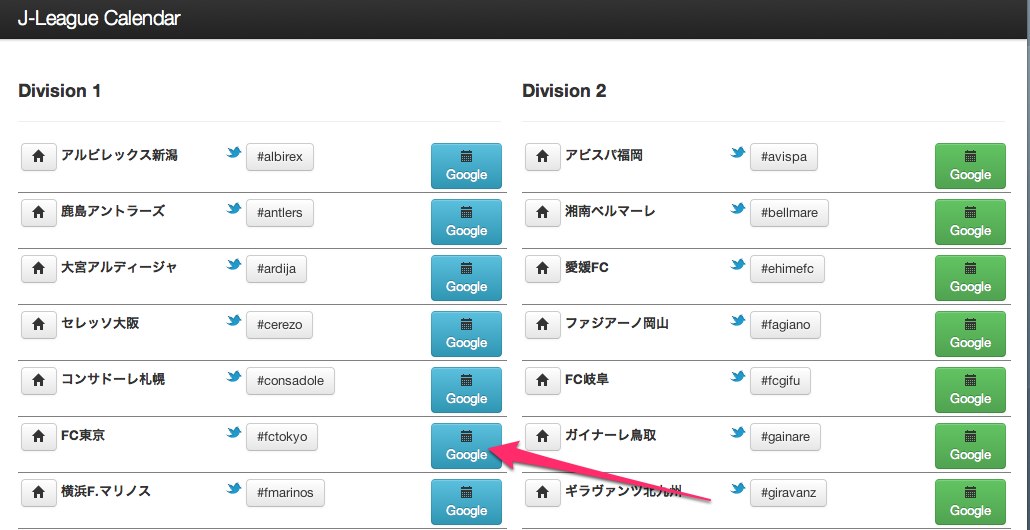The image size is (1030, 530).
Task: Add 湘南ベルマーレ schedule via Google button
Action: click(970, 222)
